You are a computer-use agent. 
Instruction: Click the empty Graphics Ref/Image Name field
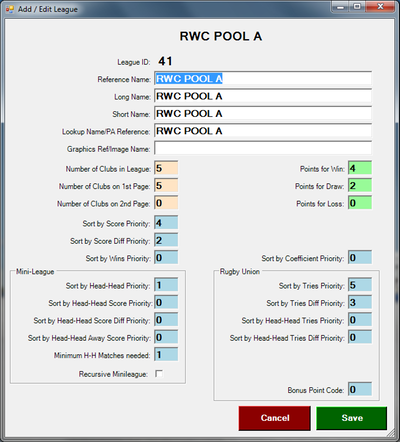click(x=263, y=148)
